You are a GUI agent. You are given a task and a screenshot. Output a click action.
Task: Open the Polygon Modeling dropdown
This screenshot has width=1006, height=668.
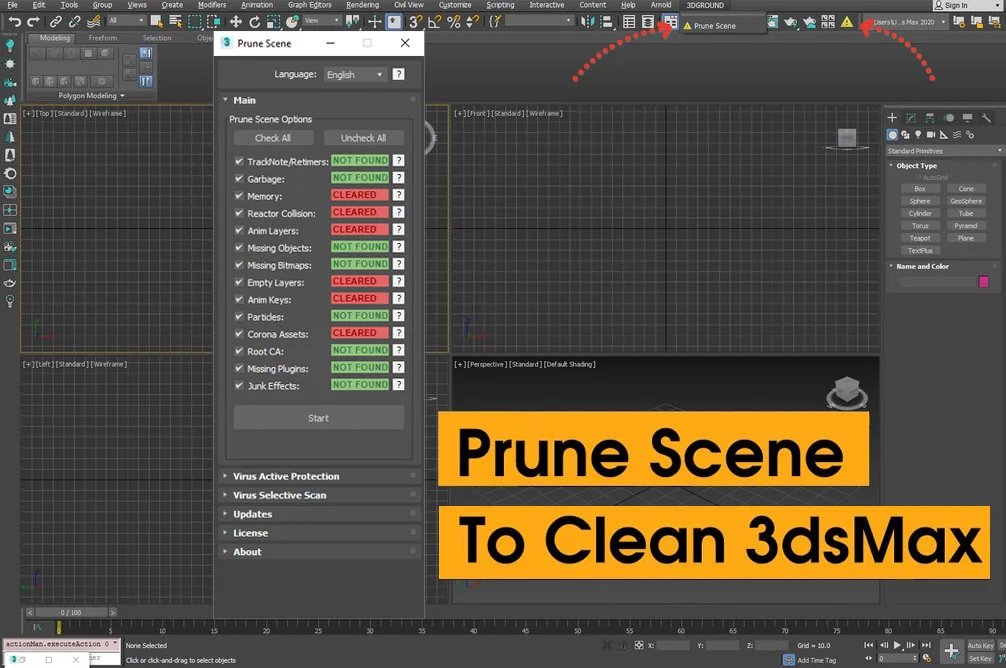pyautogui.click(x=91, y=96)
